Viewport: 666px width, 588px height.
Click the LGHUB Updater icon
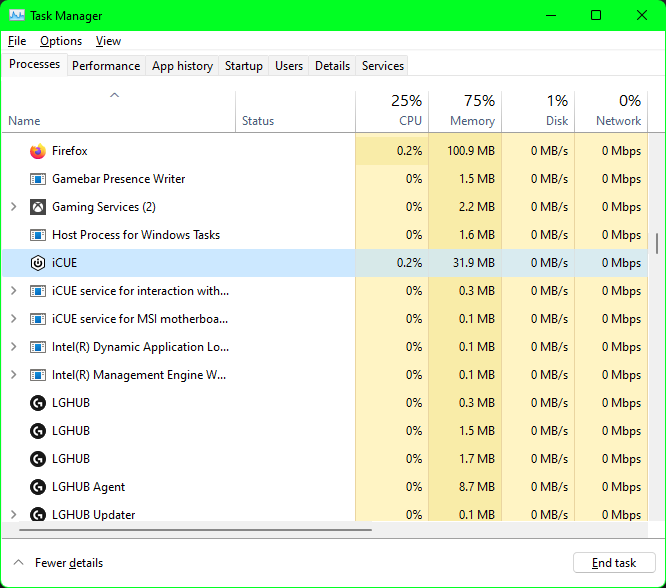click(38, 514)
